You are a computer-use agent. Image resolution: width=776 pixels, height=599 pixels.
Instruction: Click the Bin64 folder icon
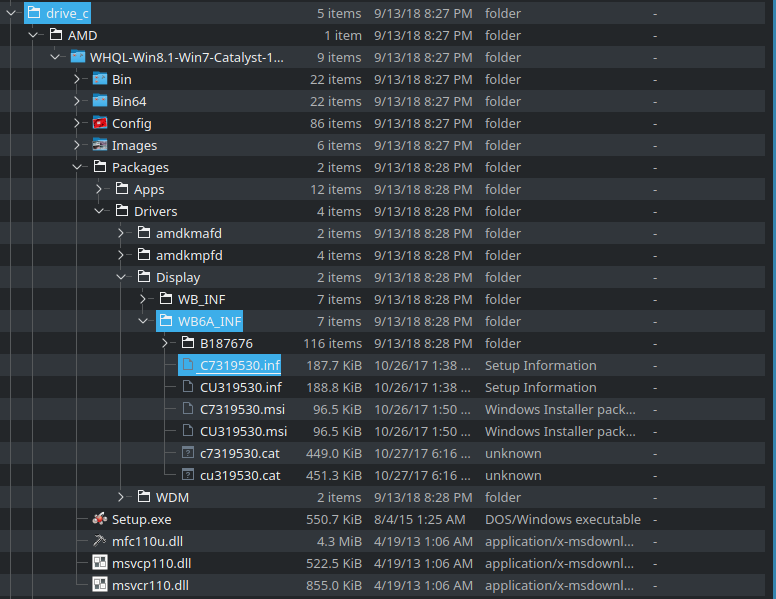(100, 101)
